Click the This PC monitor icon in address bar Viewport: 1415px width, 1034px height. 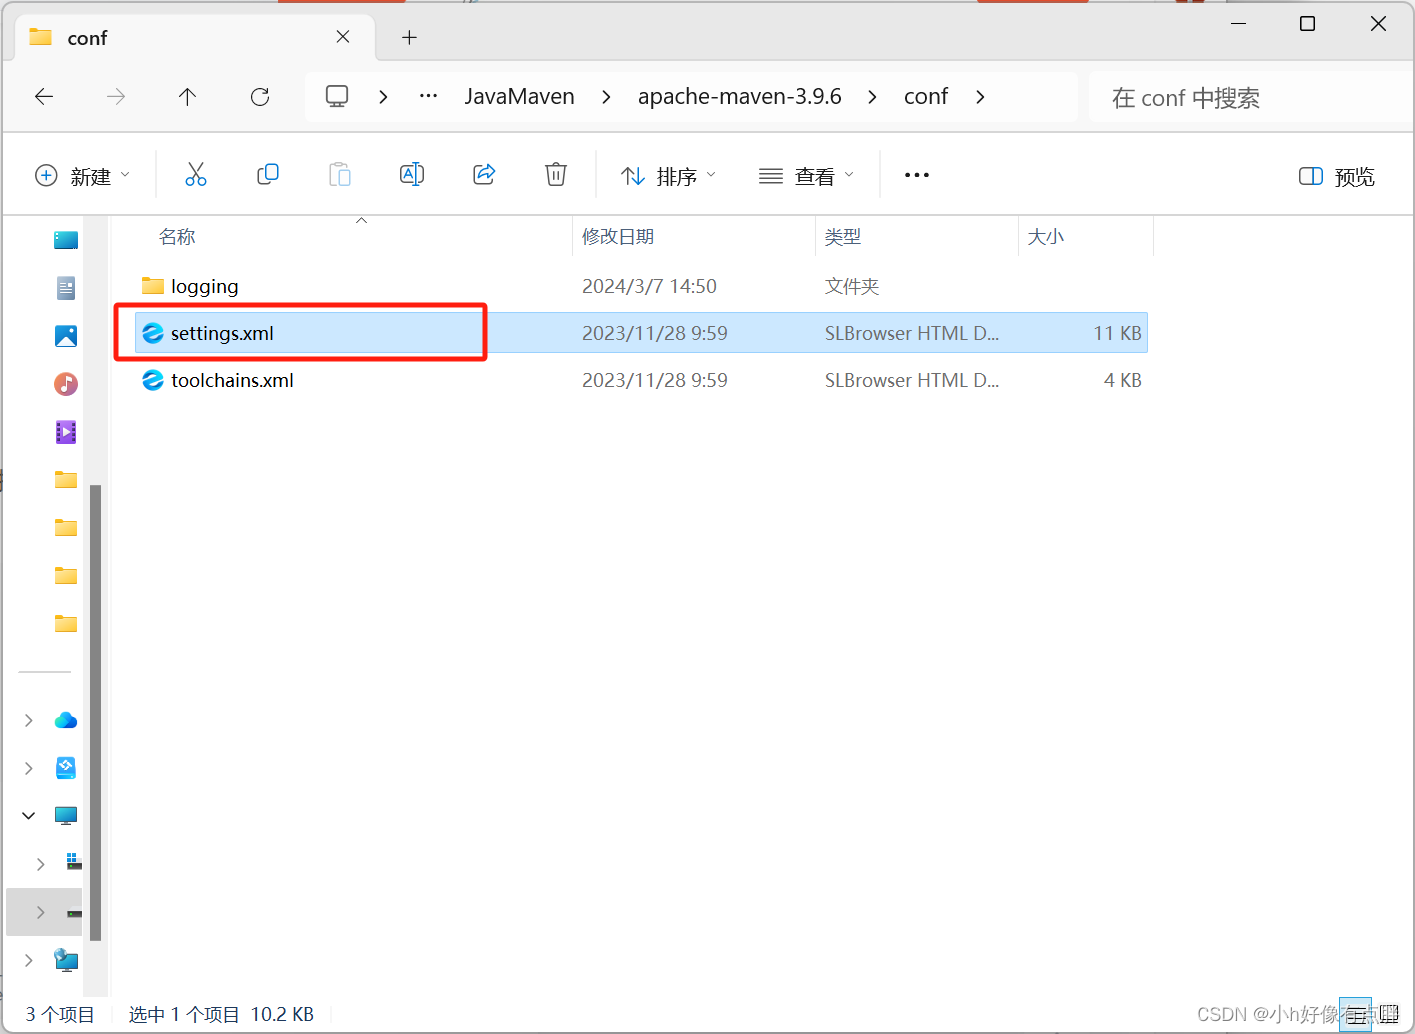click(x=337, y=96)
